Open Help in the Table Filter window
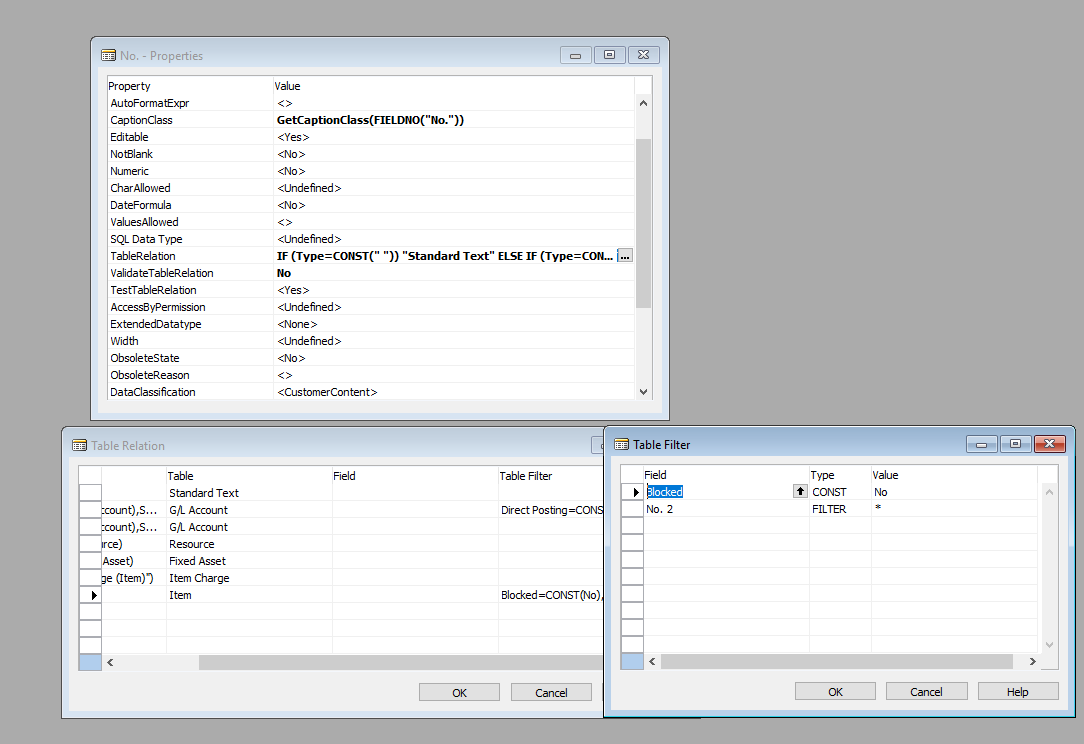This screenshot has height=744, width=1084. (x=1017, y=690)
